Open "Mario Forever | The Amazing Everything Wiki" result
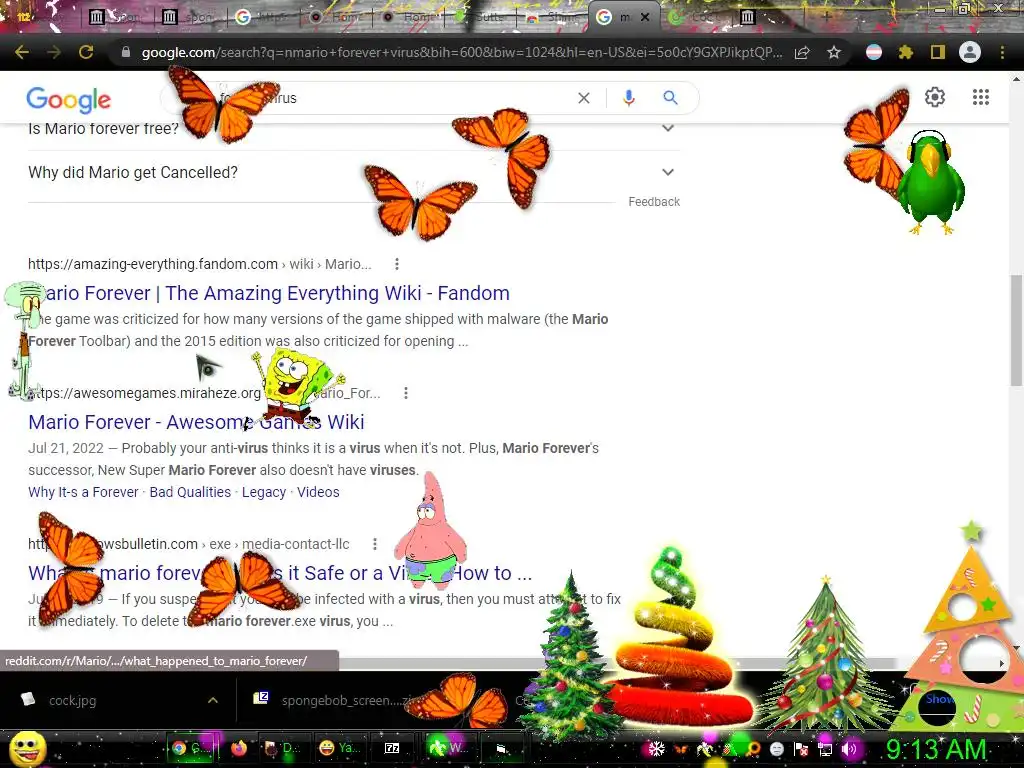Viewport: 1024px width, 768px height. click(x=269, y=293)
